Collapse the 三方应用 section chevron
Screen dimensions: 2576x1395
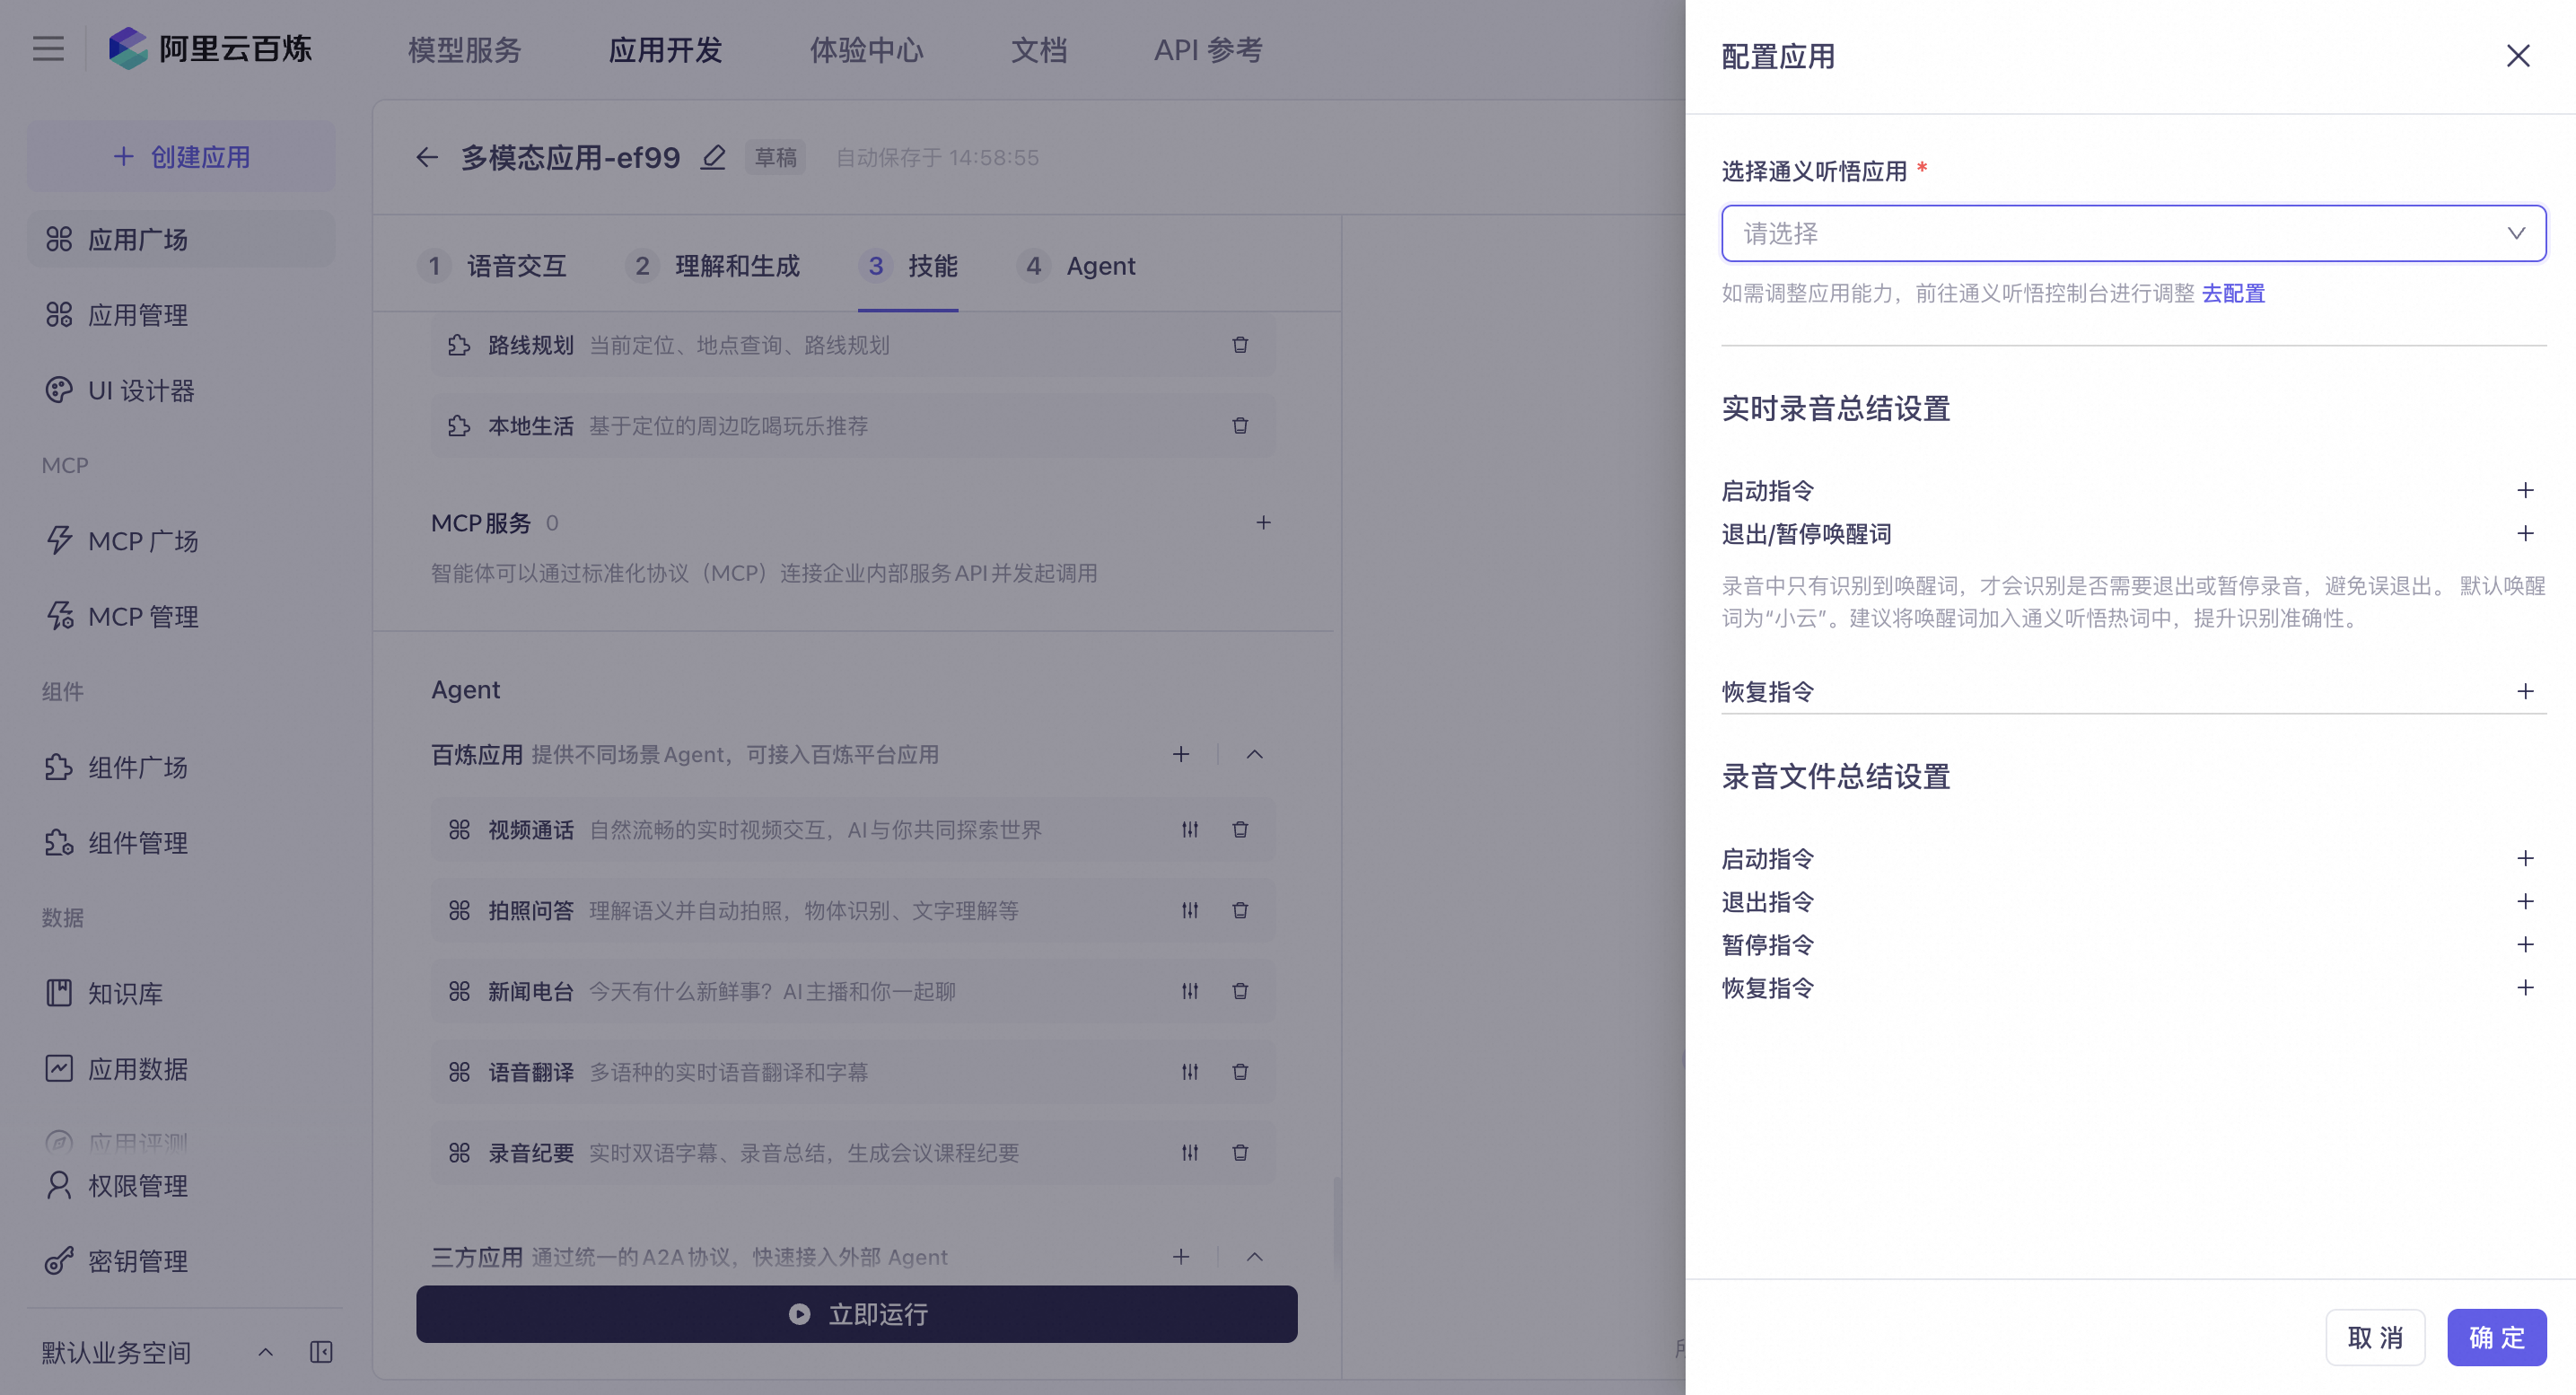[x=1254, y=1256]
